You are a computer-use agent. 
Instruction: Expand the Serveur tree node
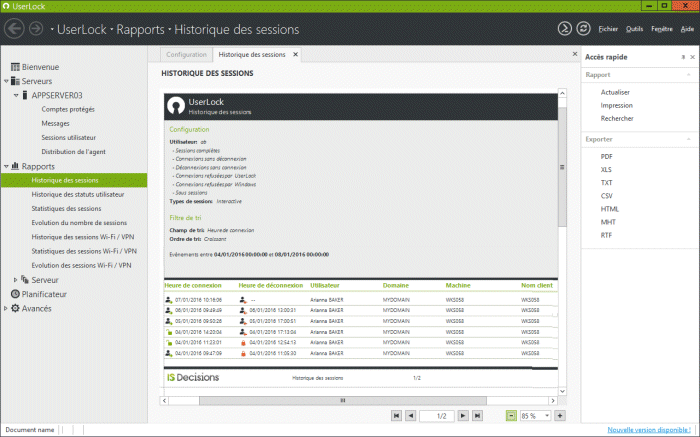[15, 280]
